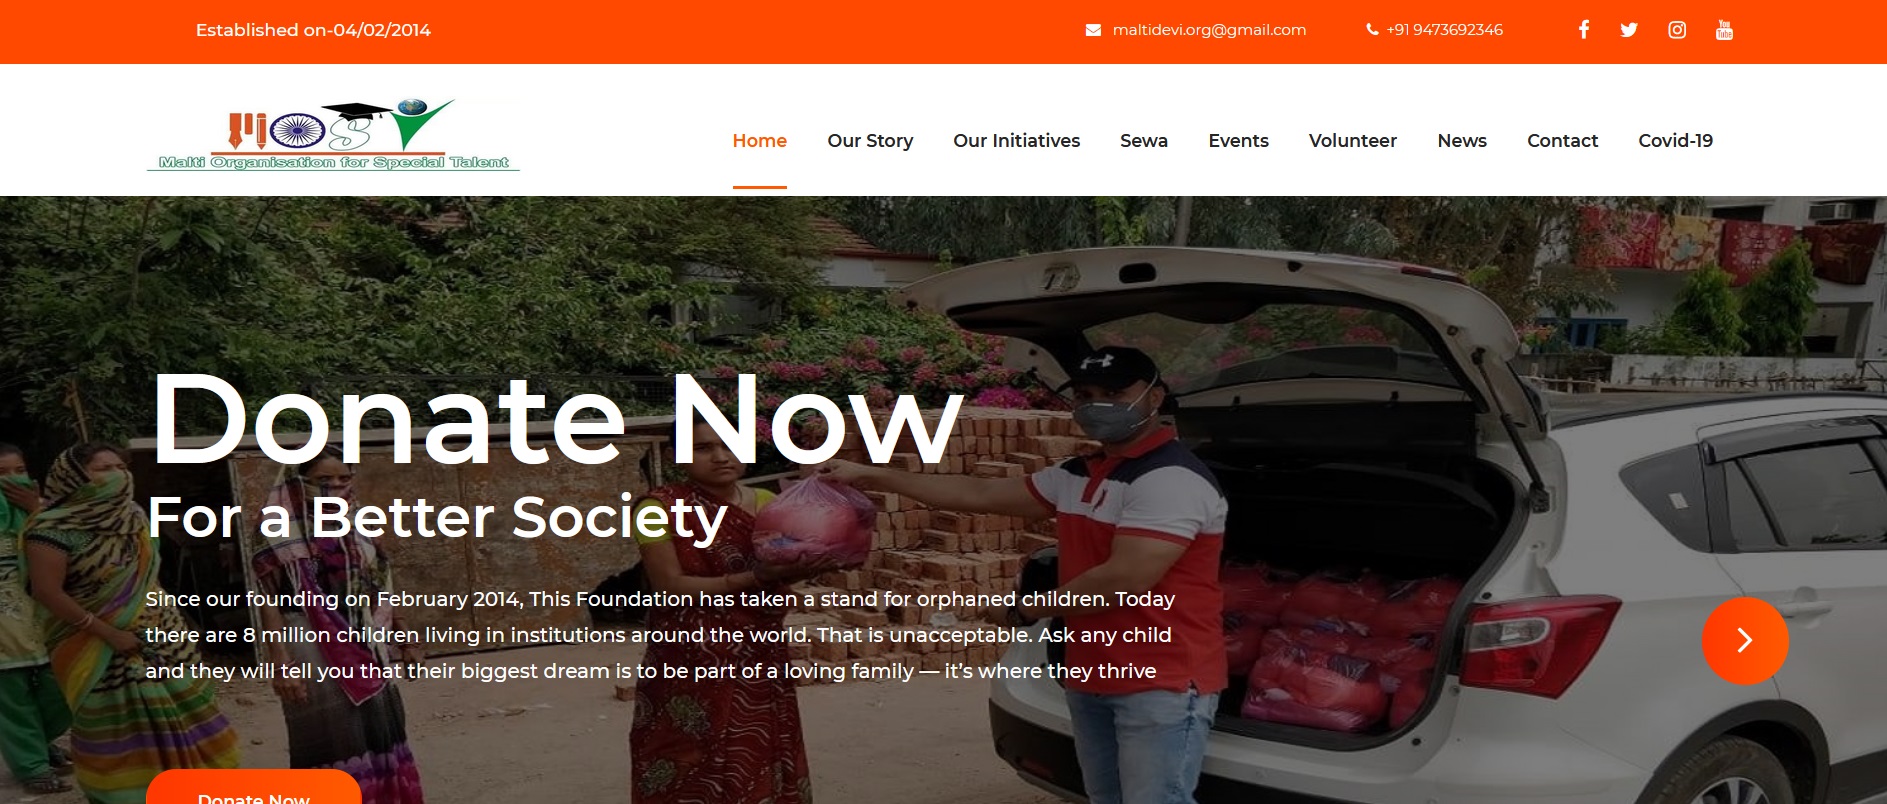Open the News page
The width and height of the screenshot is (1887, 804).
(x=1462, y=141)
